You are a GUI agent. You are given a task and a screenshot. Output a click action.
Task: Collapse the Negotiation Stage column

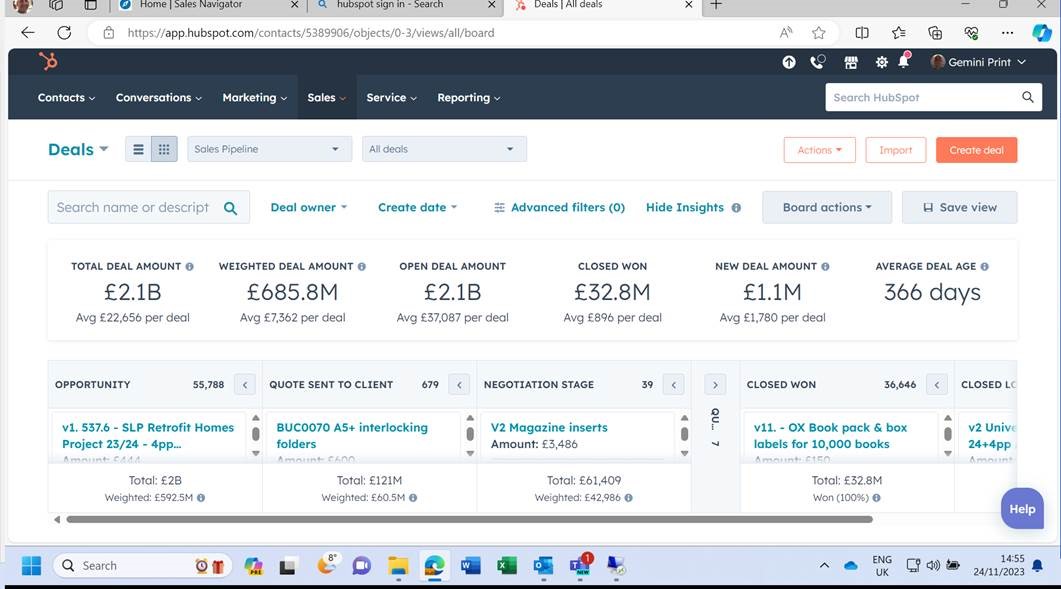673,384
